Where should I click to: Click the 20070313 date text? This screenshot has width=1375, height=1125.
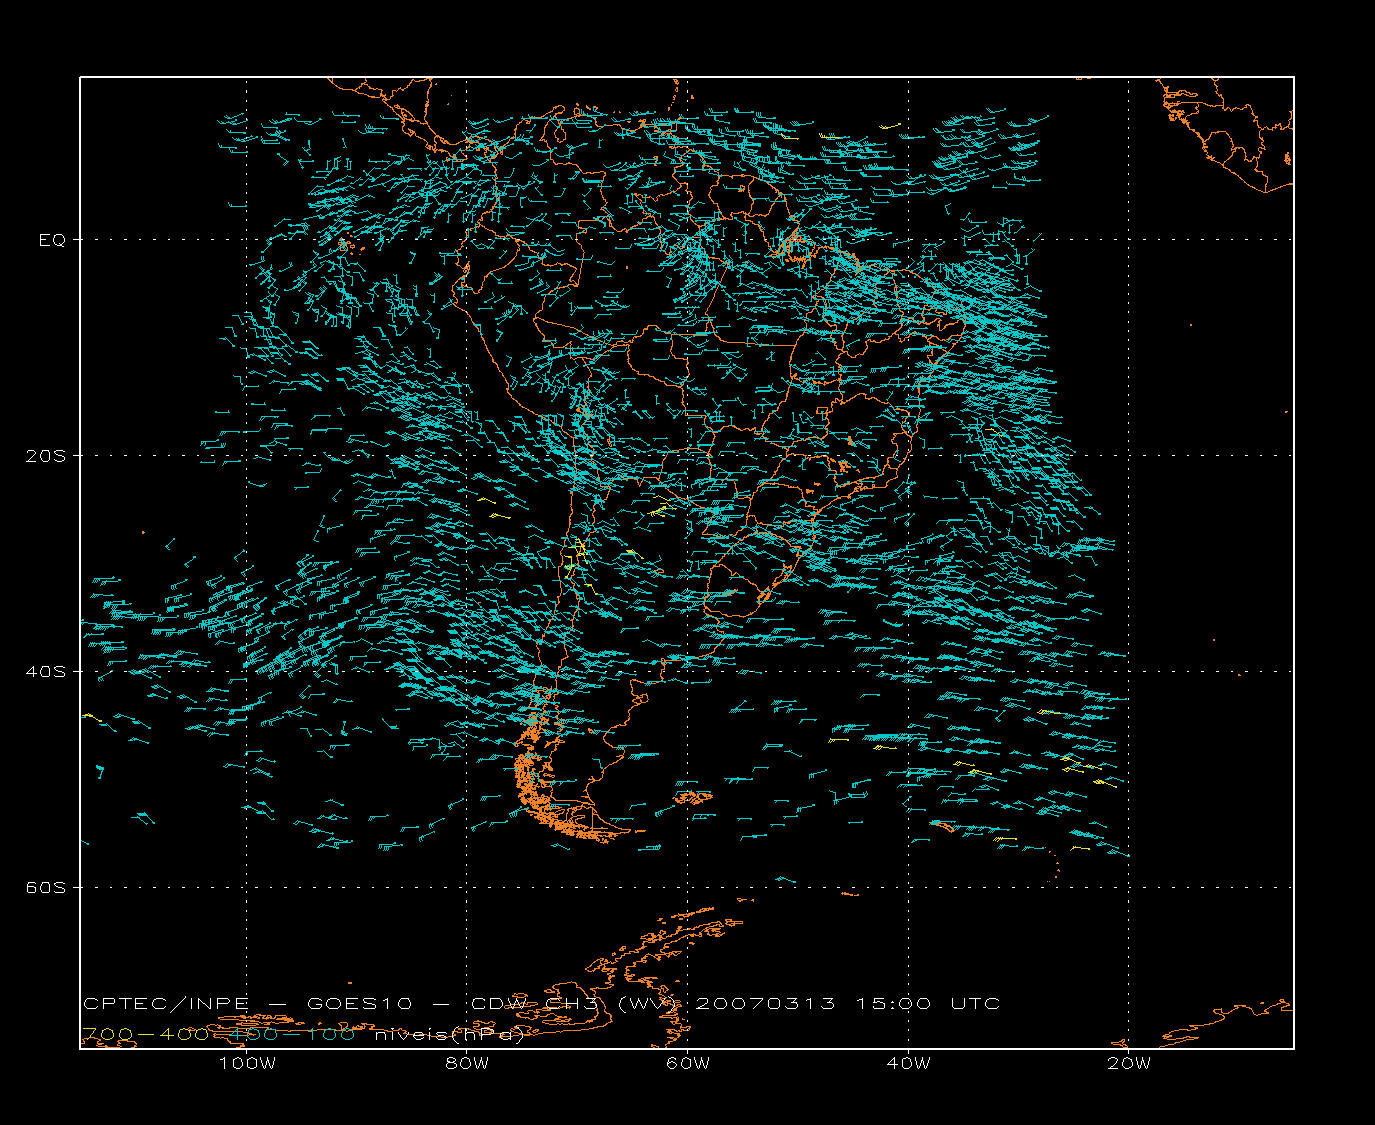pos(765,1004)
